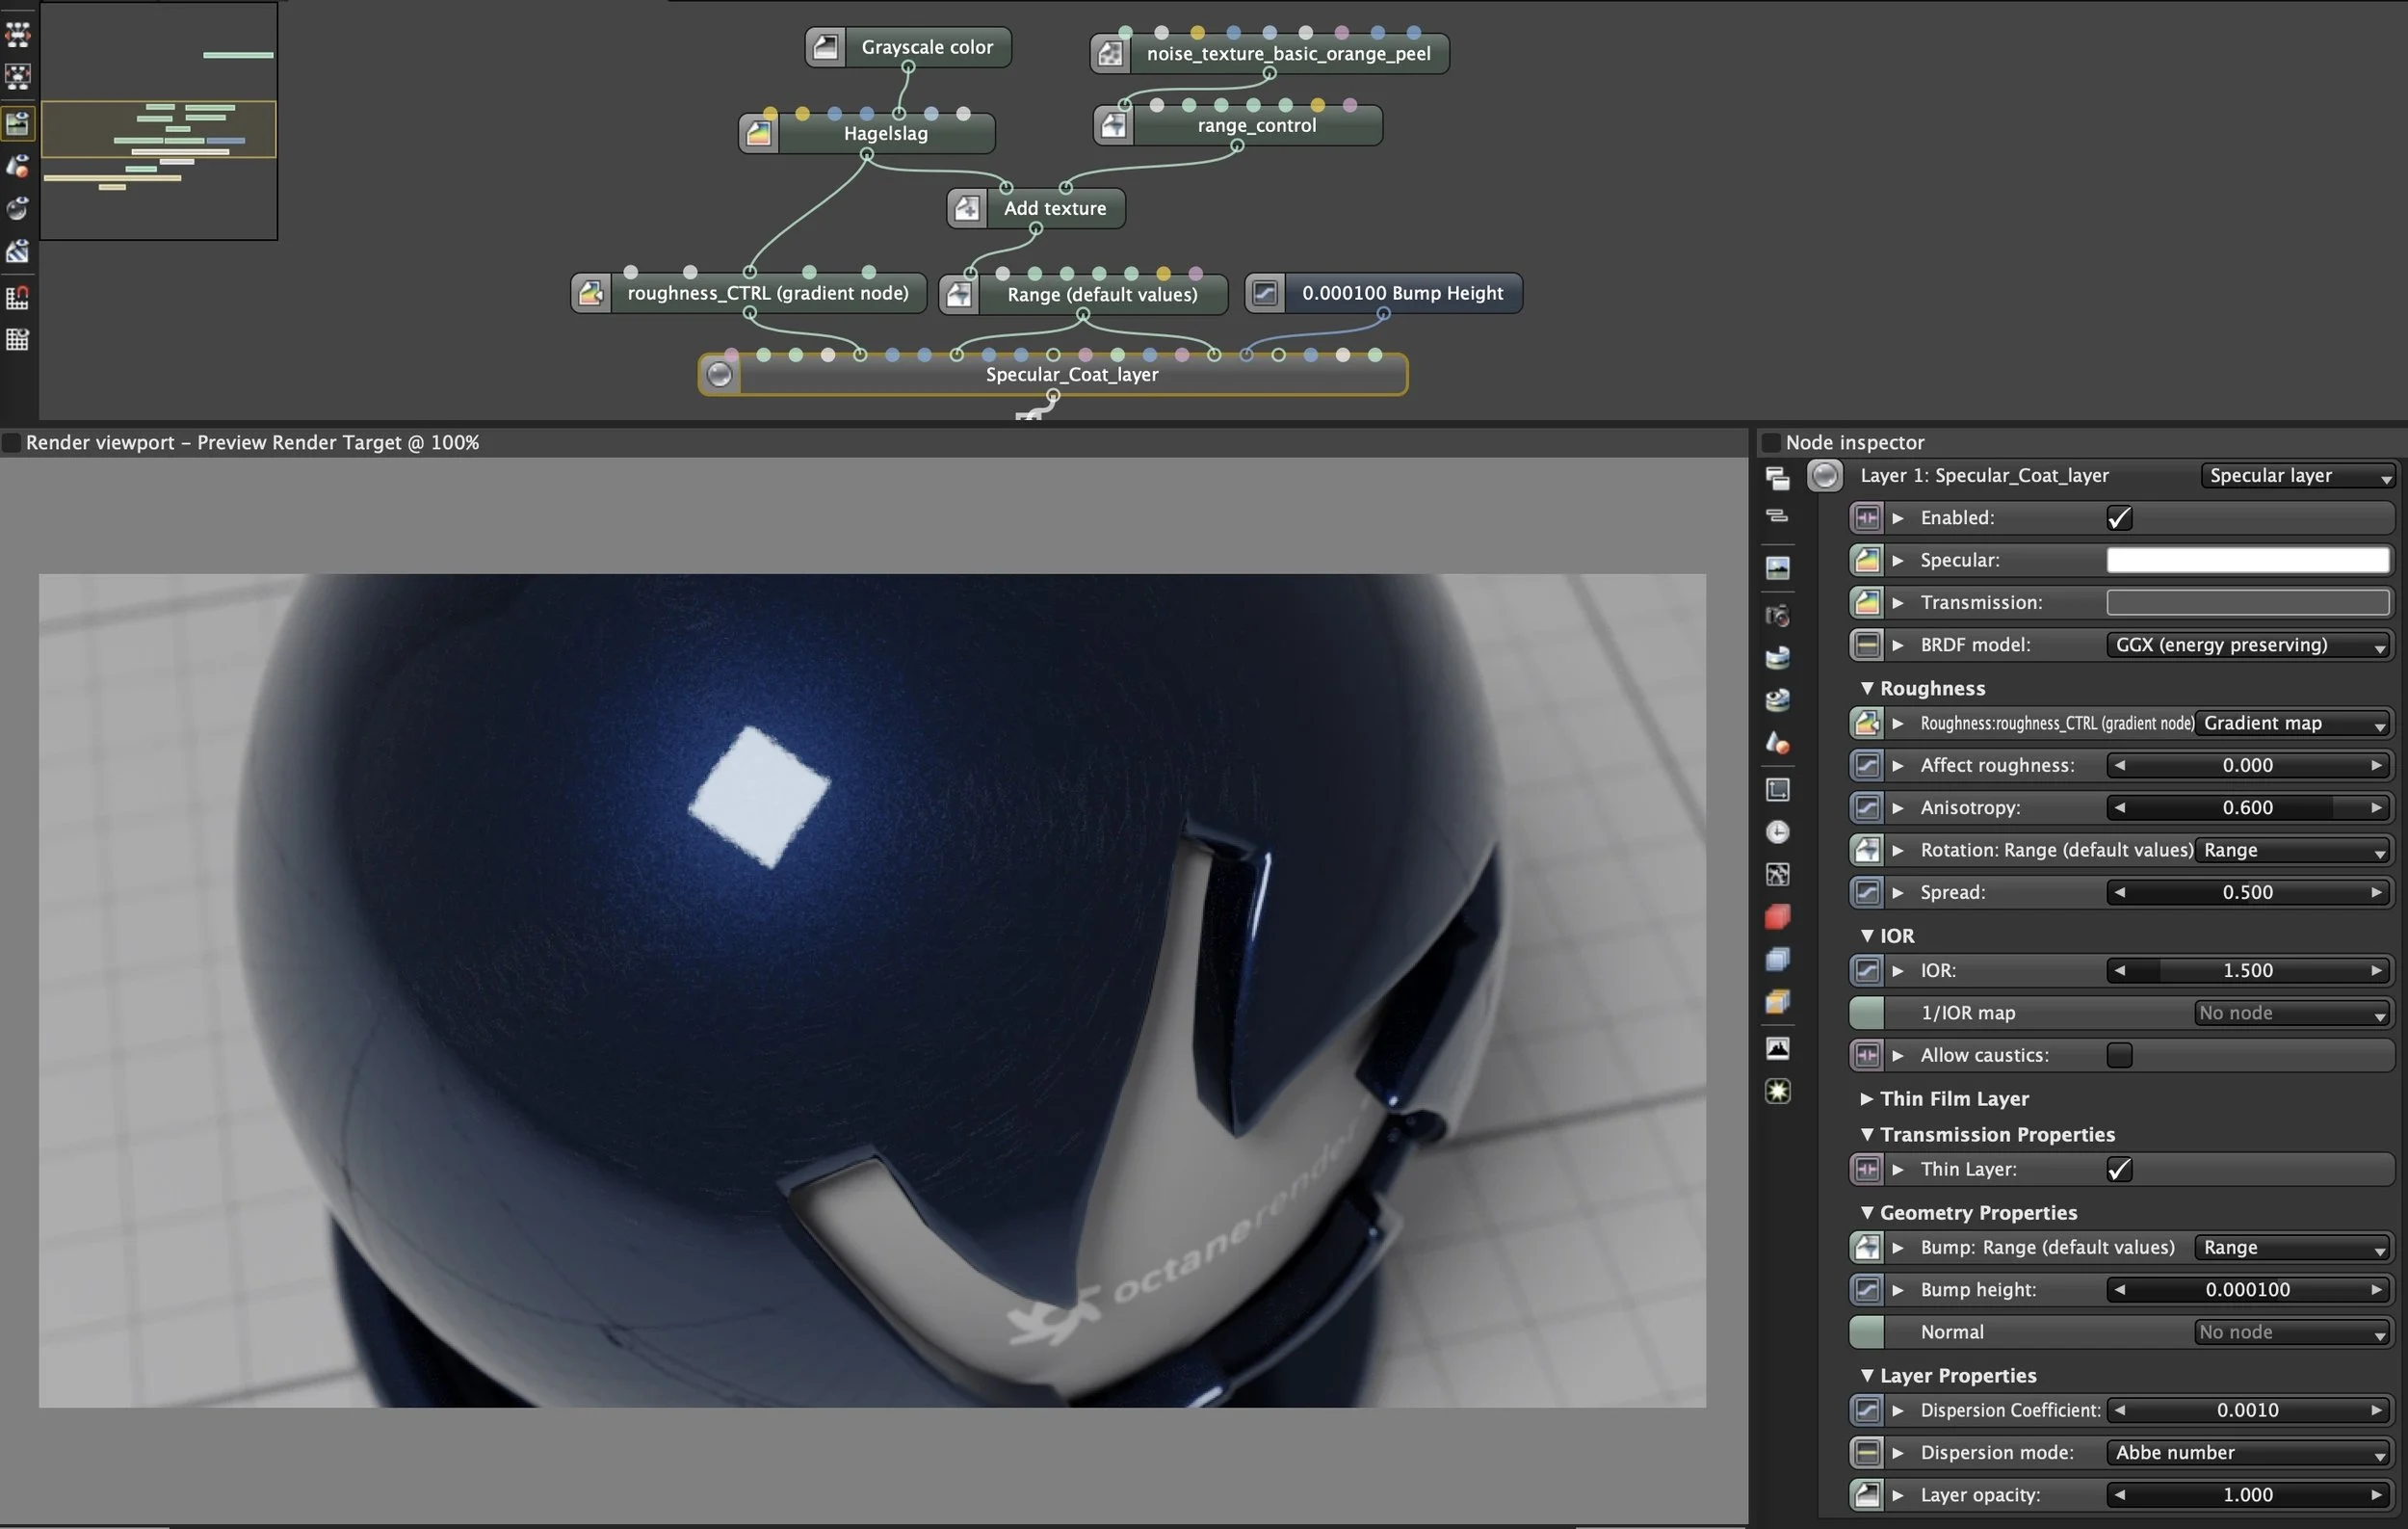Open the geometry cone-and-sphere icon

1777,743
